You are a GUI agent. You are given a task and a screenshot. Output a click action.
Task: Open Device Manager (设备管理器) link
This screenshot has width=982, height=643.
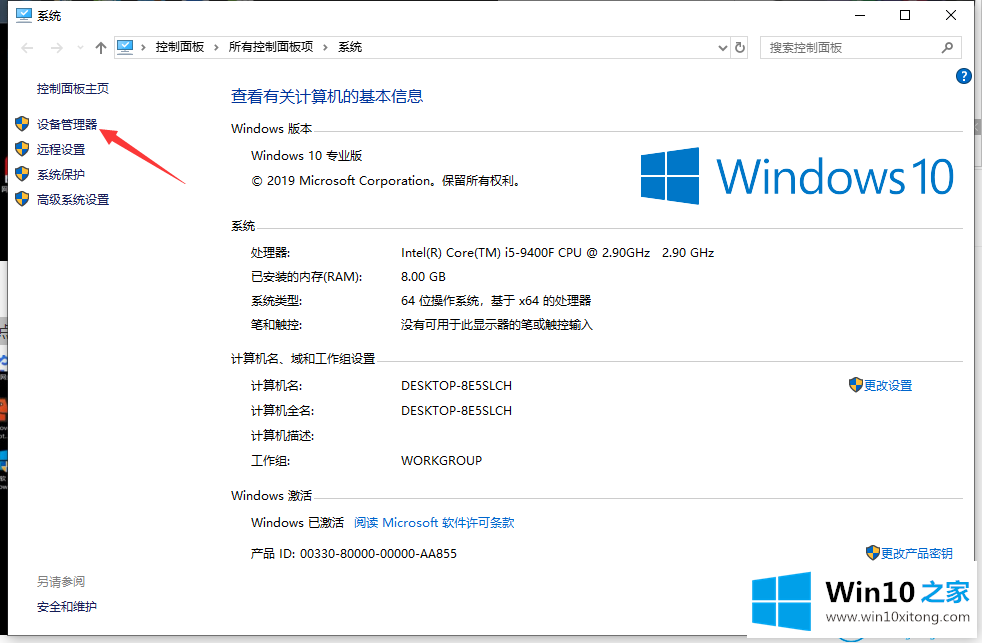67,124
